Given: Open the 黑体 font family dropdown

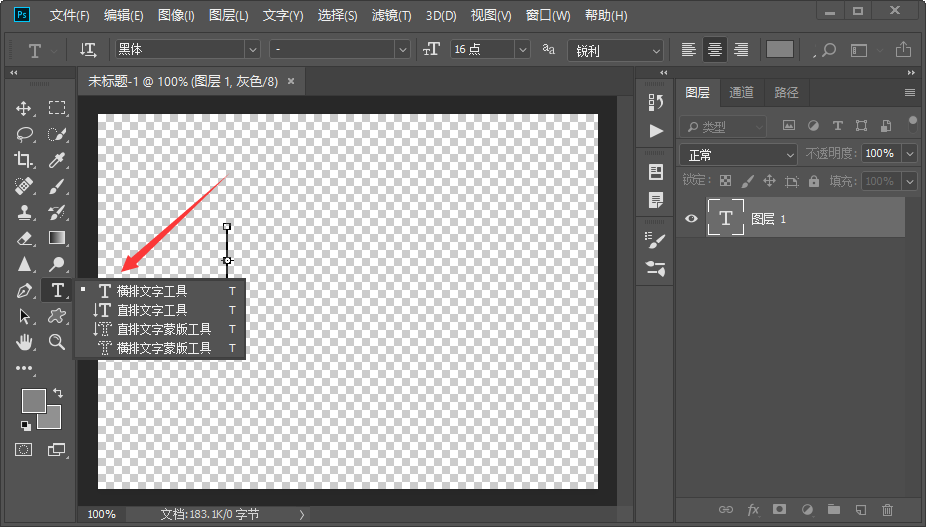Looking at the screenshot, I should pos(251,50).
